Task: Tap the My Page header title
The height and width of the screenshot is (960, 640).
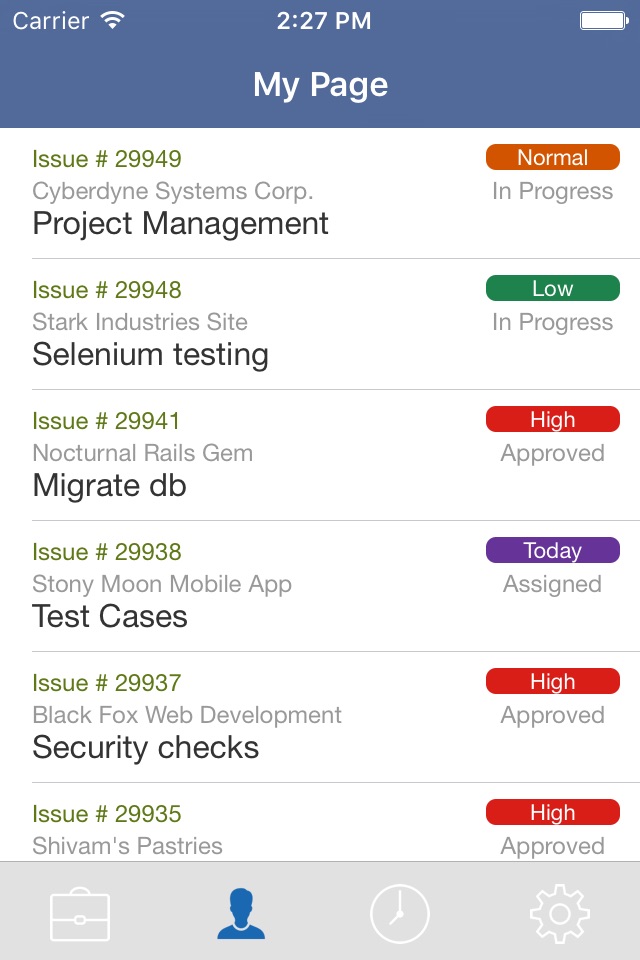Action: pyautogui.click(x=320, y=85)
